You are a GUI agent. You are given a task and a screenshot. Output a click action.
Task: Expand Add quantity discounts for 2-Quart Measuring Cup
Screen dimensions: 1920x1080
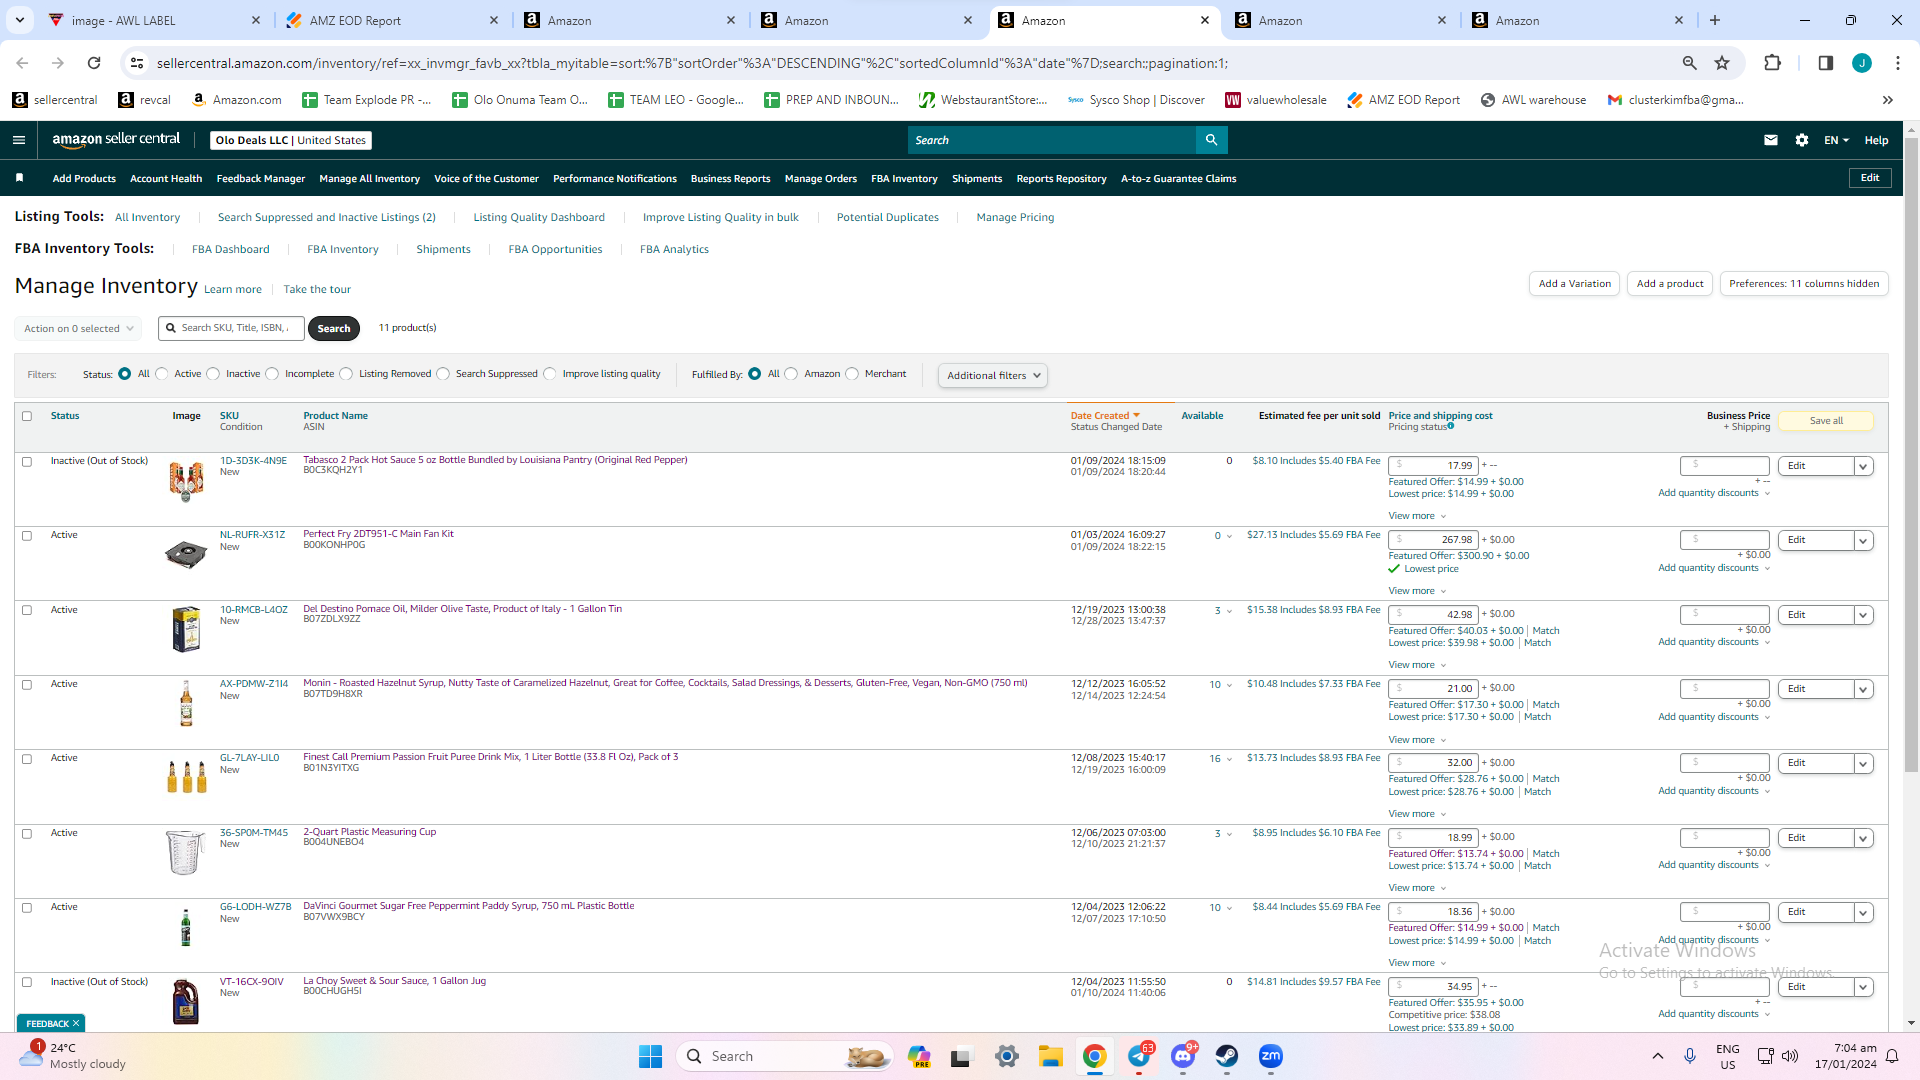coord(1714,865)
